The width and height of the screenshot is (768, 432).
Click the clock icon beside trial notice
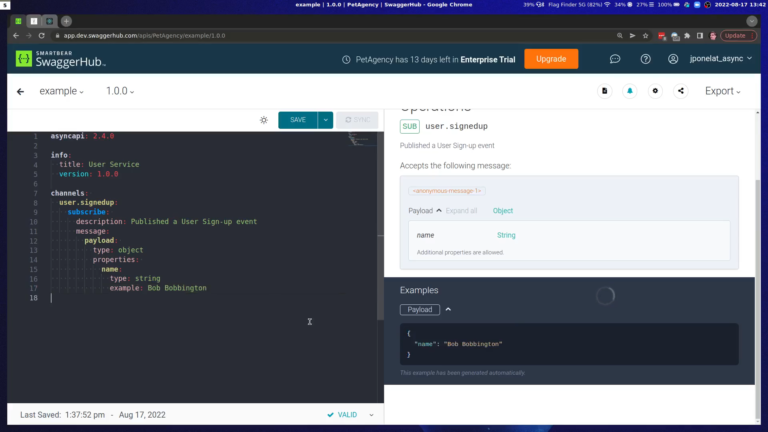tap(346, 59)
